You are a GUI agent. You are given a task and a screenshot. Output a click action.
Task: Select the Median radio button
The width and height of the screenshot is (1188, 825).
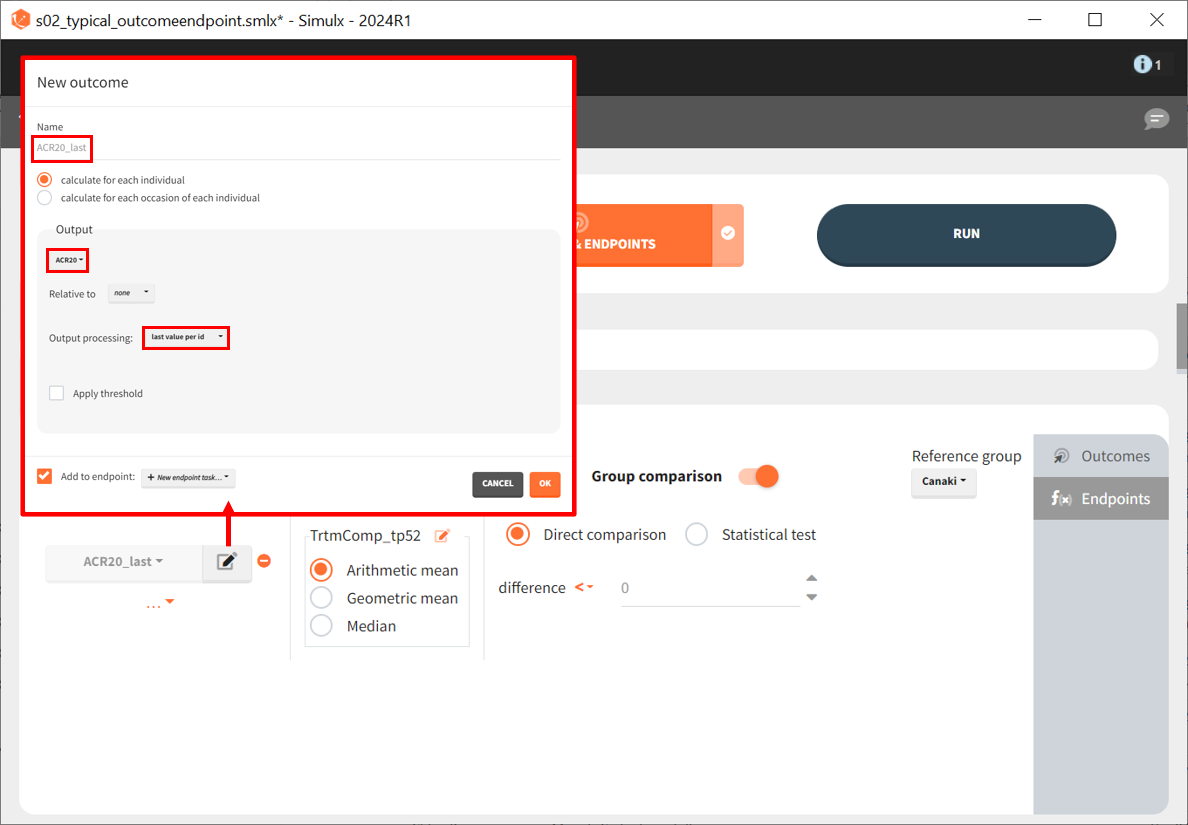(x=321, y=626)
